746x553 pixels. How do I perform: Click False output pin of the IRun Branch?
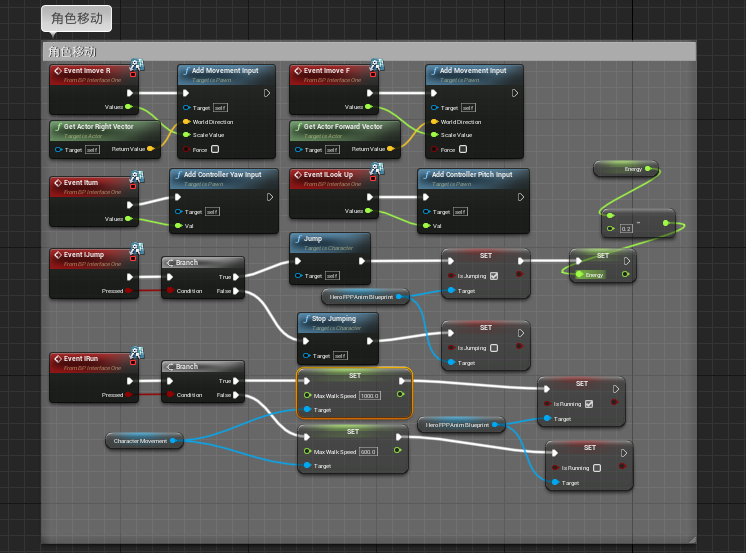[x=236, y=395]
